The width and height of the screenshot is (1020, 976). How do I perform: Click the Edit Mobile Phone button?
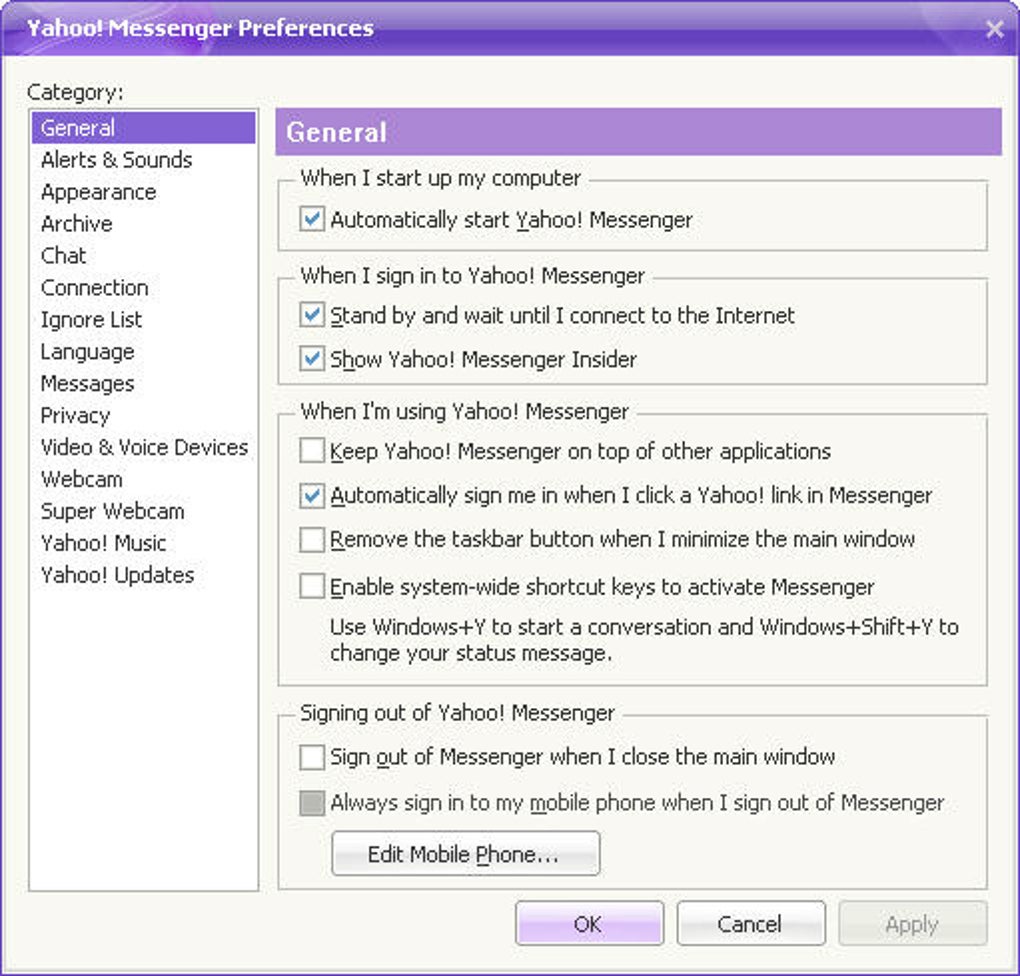coord(465,854)
